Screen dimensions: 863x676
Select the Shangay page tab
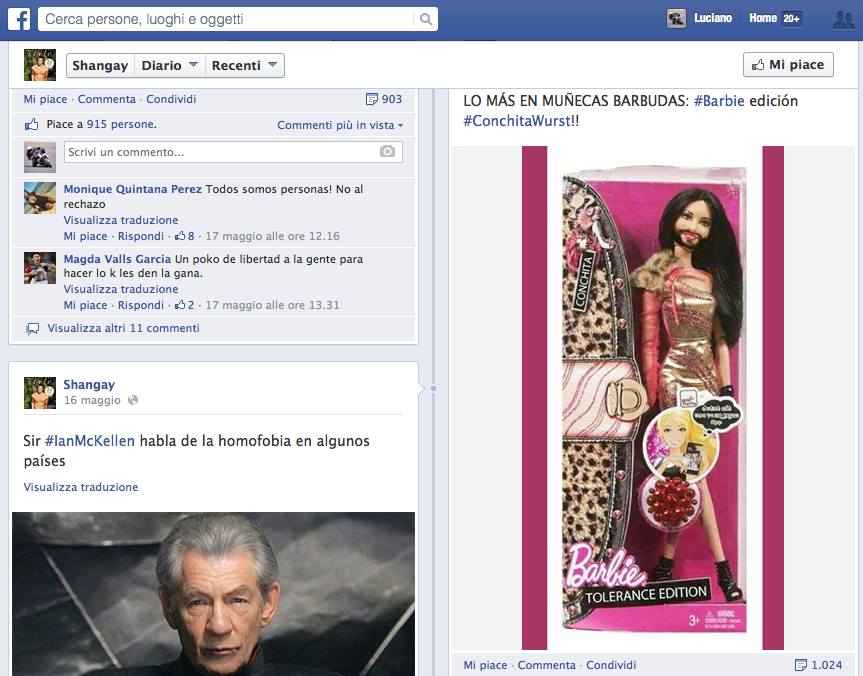tap(100, 66)
